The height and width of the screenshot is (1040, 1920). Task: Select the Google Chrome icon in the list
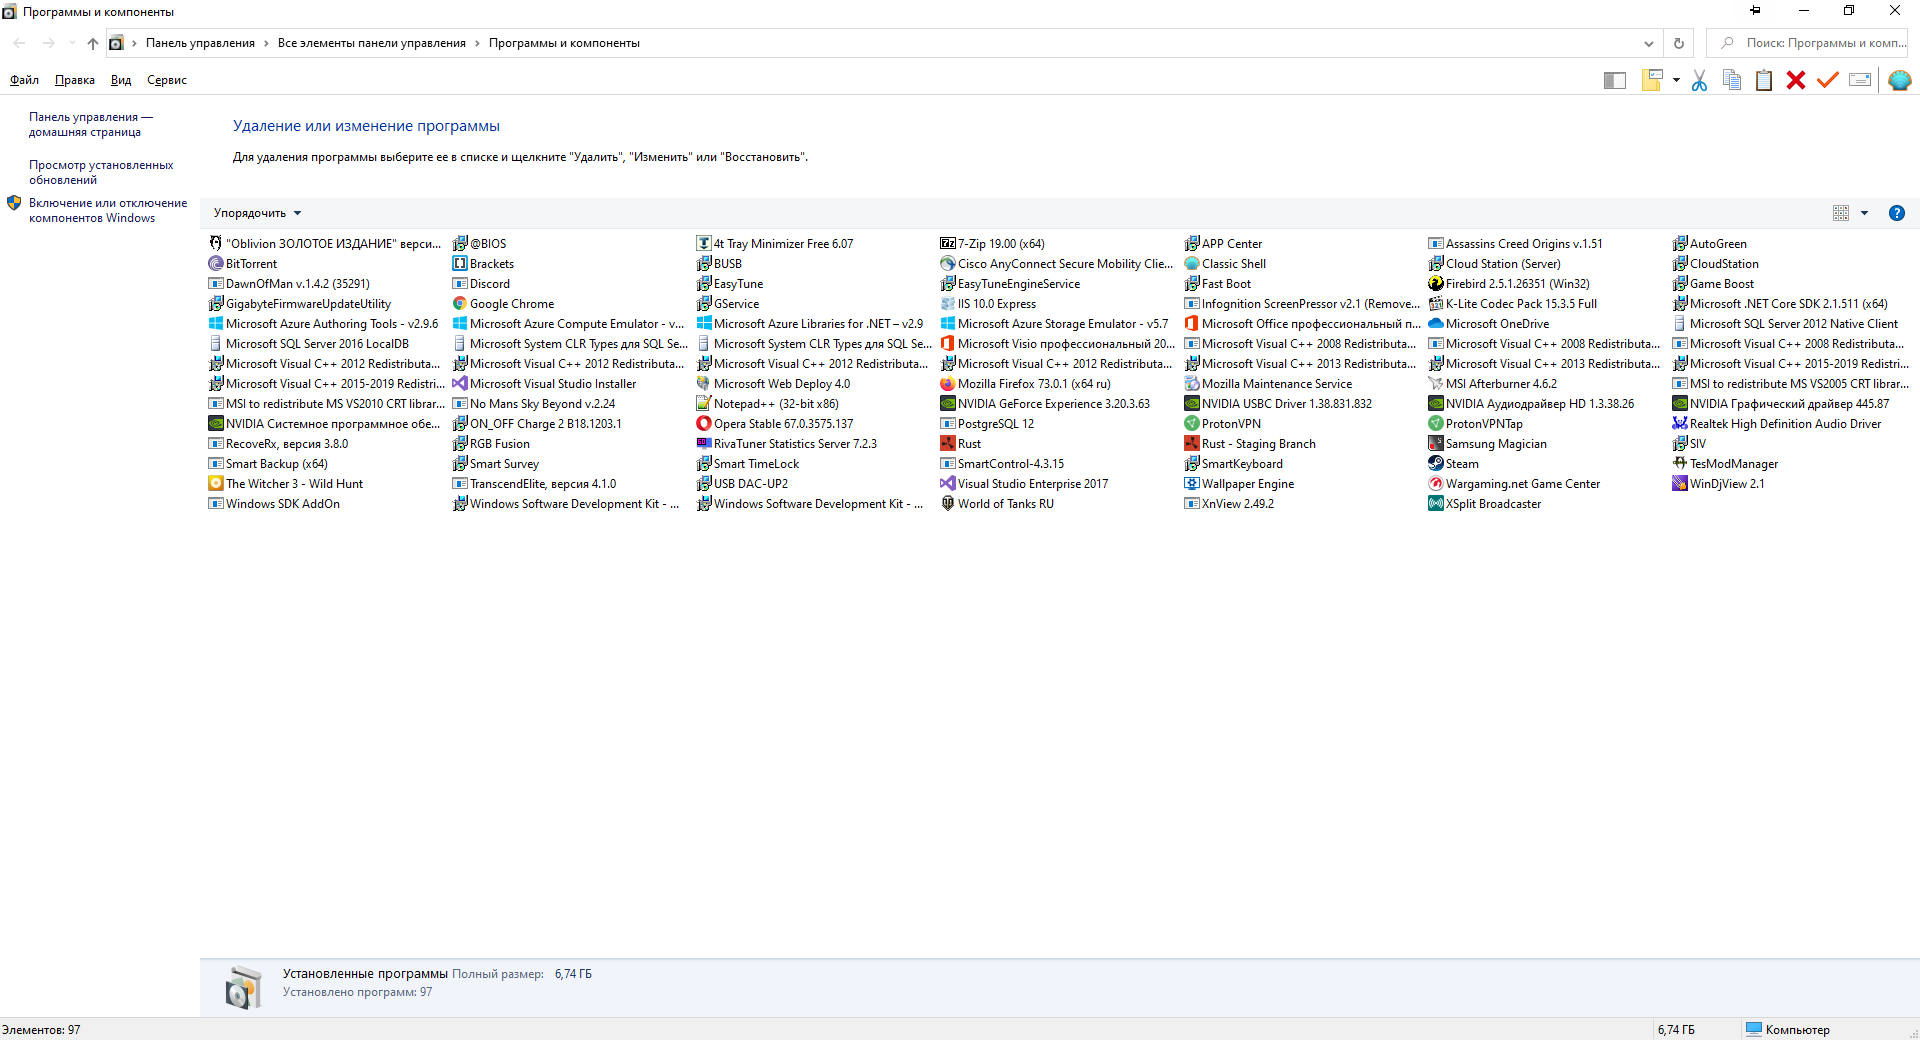pos(459,304)
